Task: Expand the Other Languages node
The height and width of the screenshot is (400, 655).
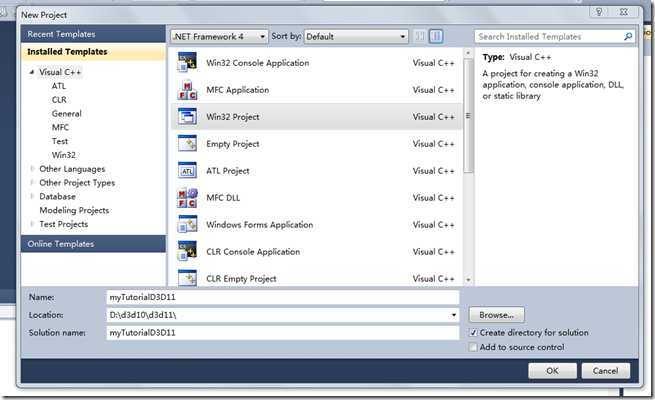Action: click(32, 169)
